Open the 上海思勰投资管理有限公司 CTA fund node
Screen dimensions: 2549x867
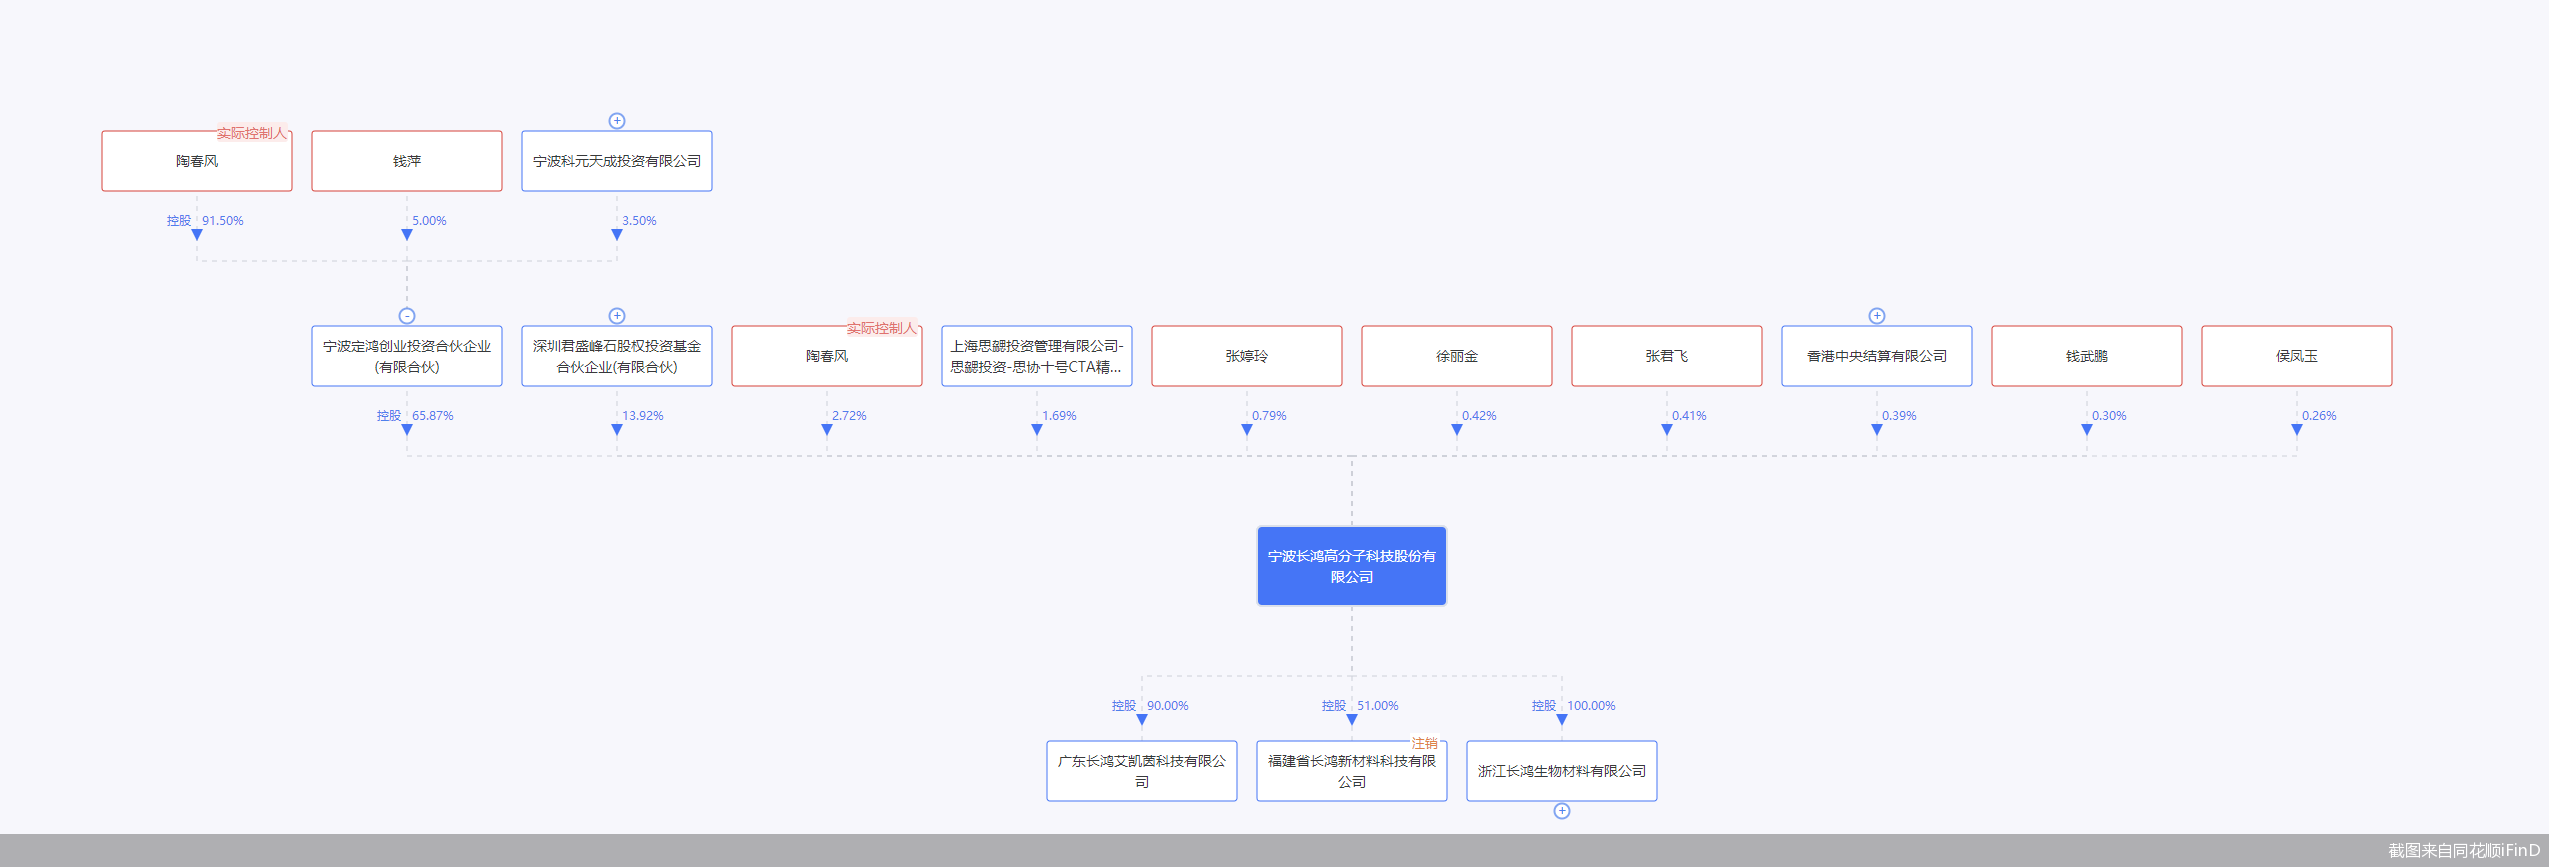(1037, 356)
